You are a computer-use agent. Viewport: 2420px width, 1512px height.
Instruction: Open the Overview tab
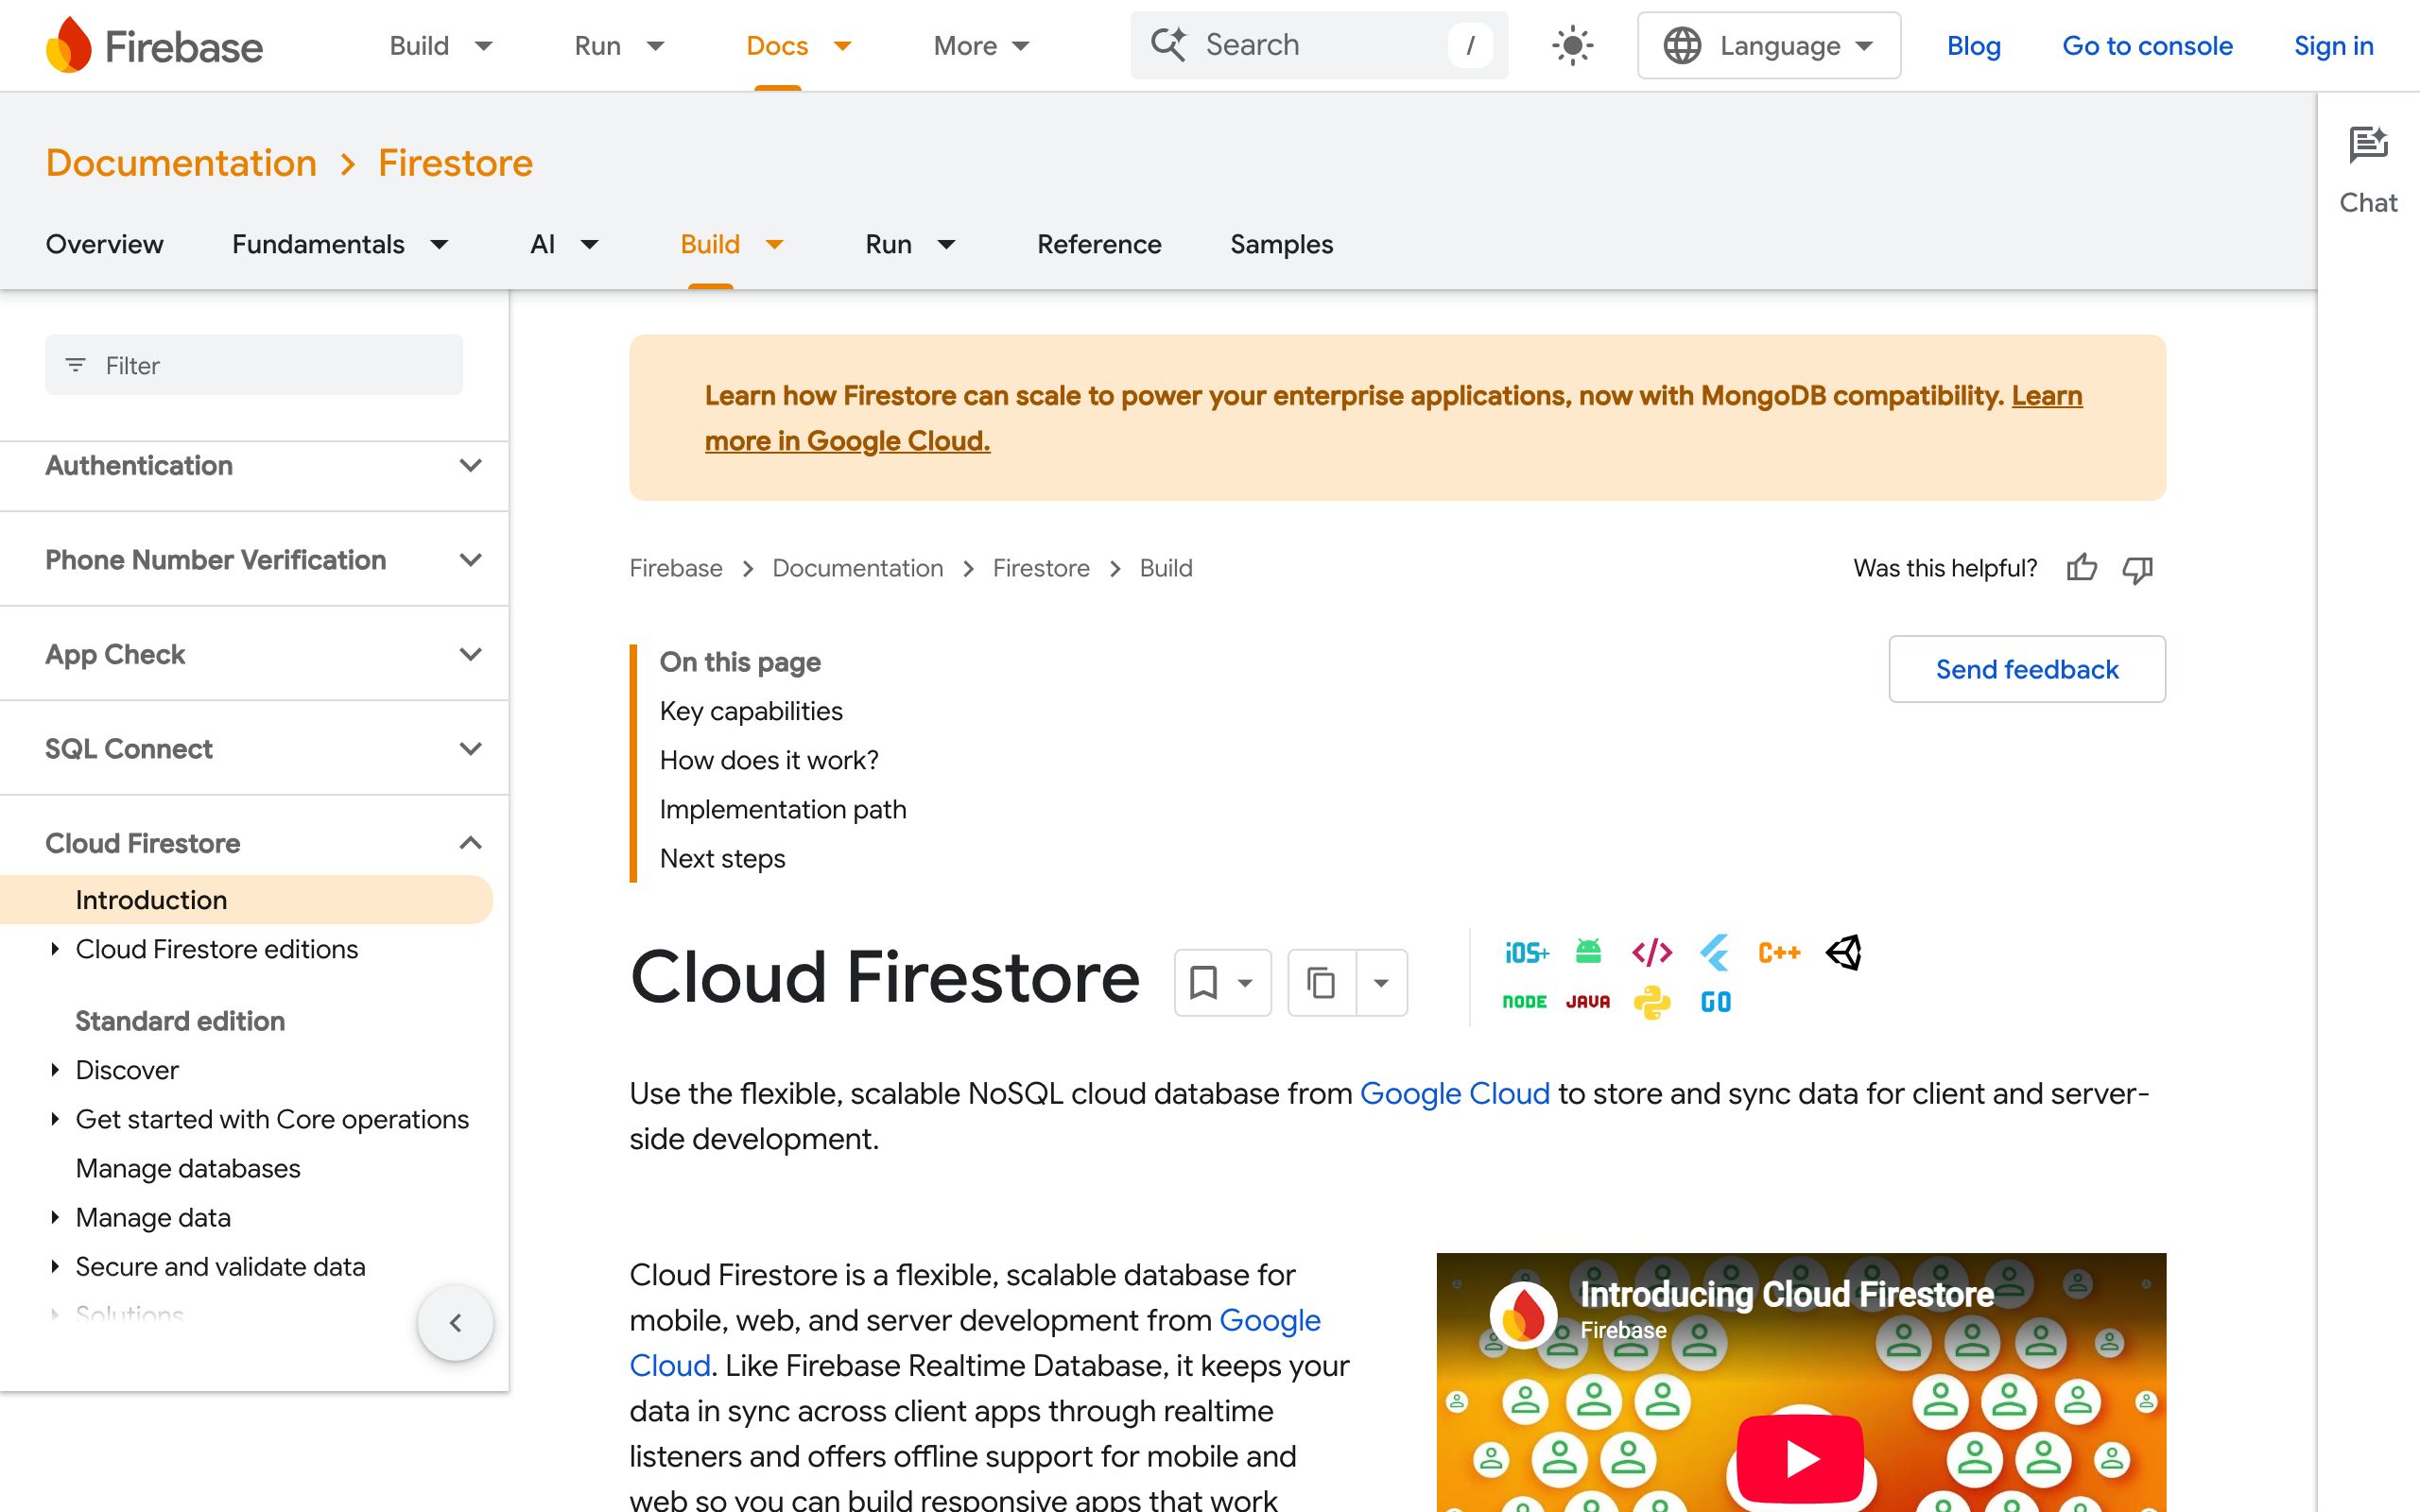(x=104, y=244)
